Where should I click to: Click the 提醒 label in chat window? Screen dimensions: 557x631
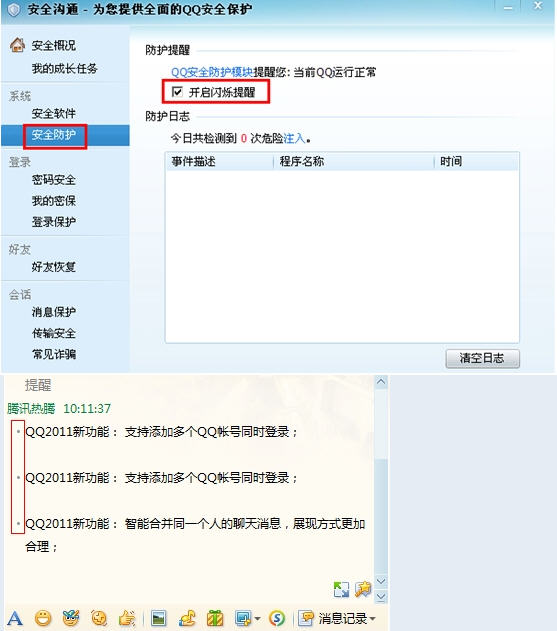38,385
